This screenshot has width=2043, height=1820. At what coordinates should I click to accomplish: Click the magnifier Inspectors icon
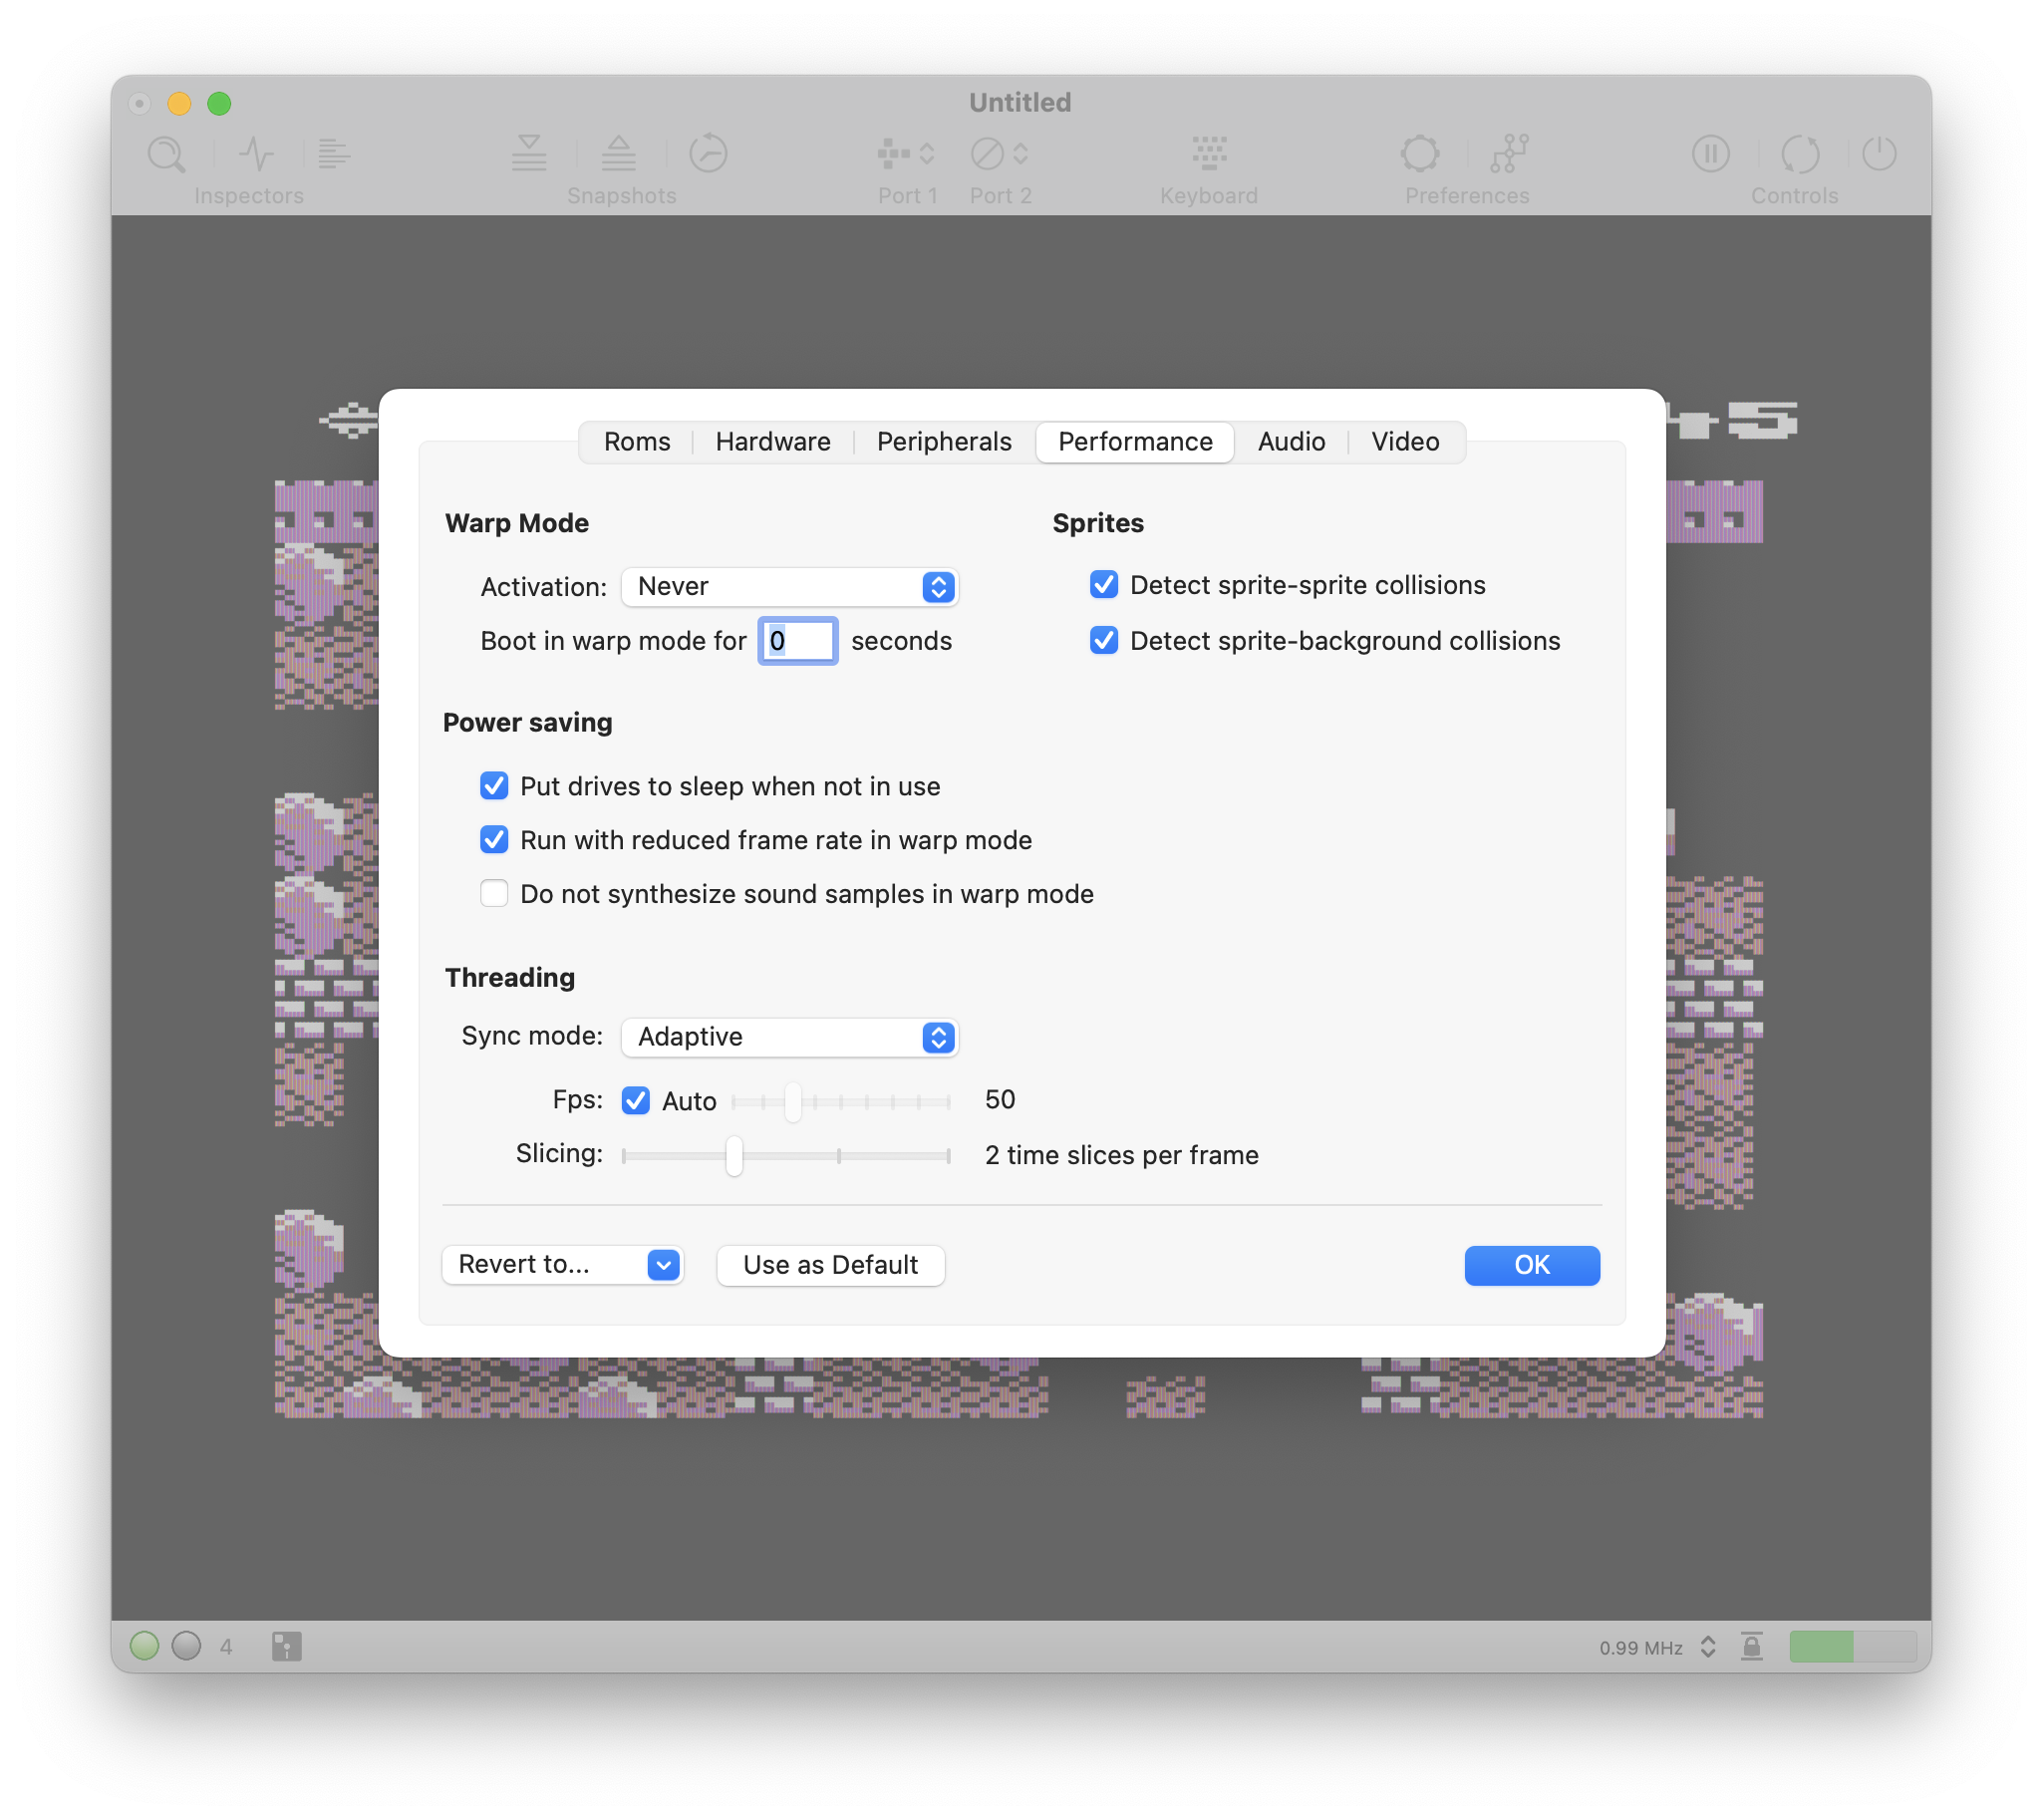[x=166, y=154]
